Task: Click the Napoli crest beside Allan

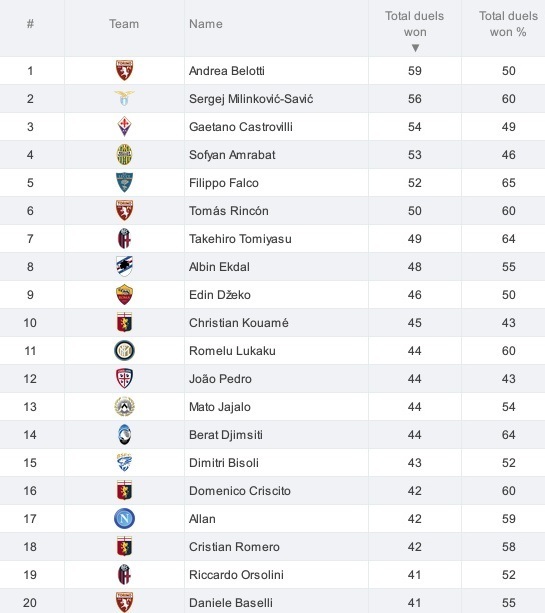Action: [124, 519]
